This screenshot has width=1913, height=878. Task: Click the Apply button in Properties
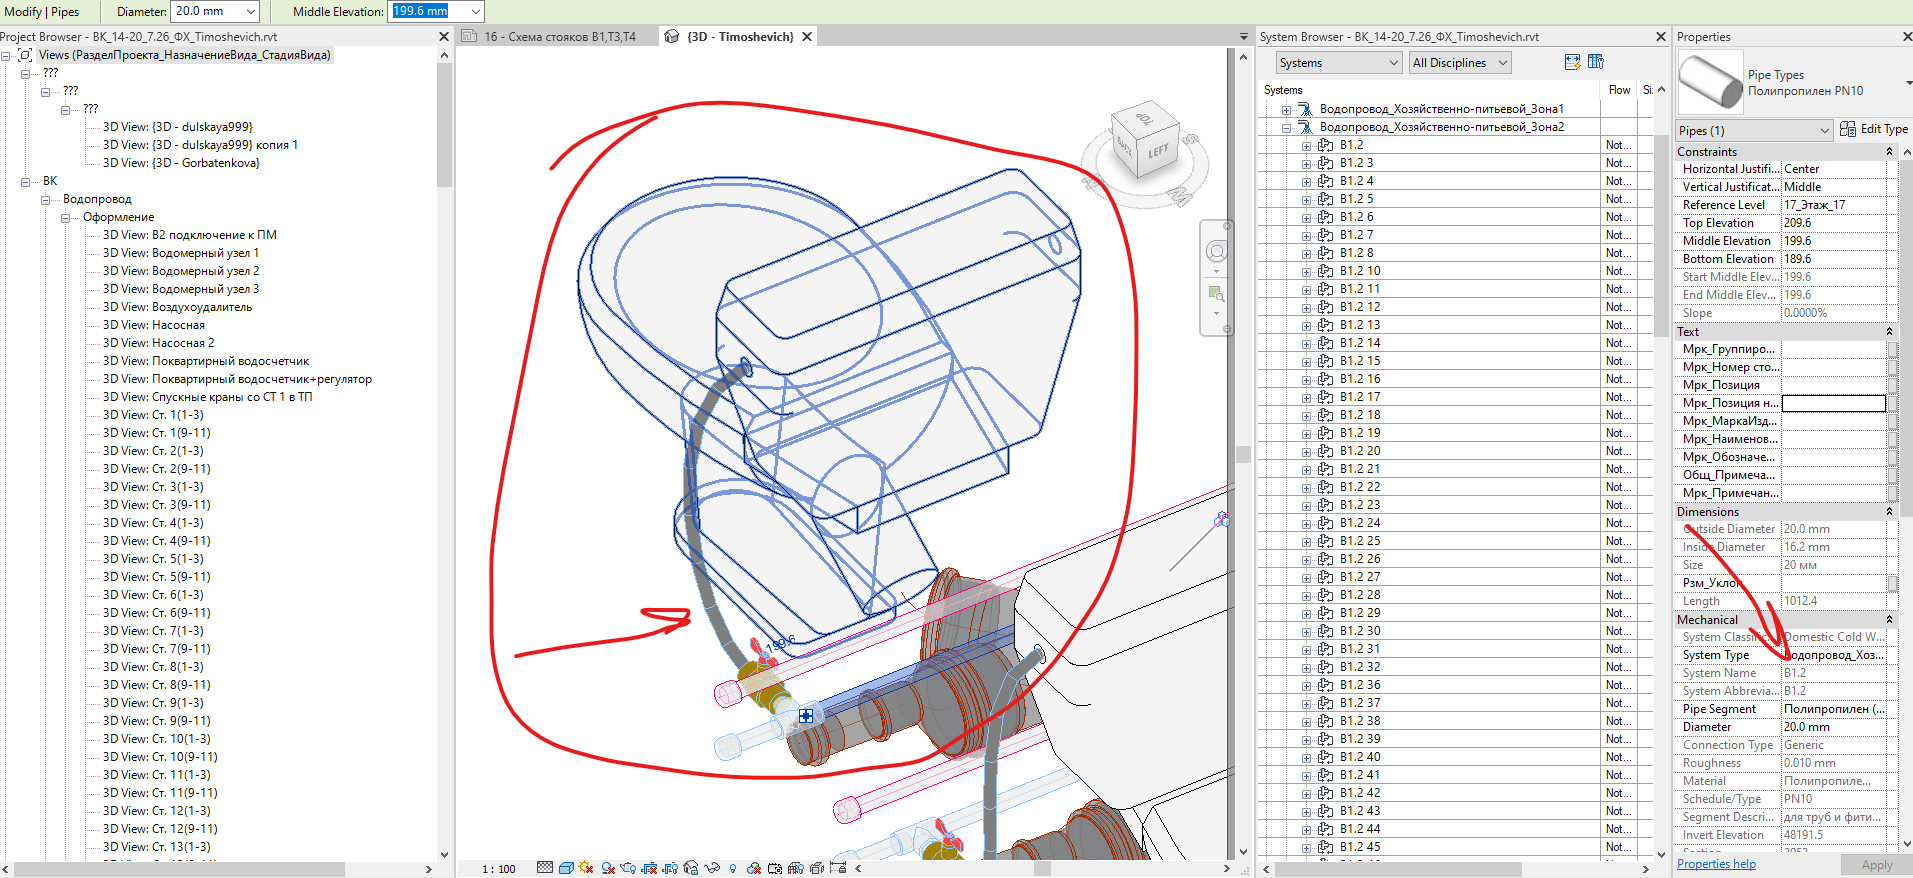(1876, 865)
